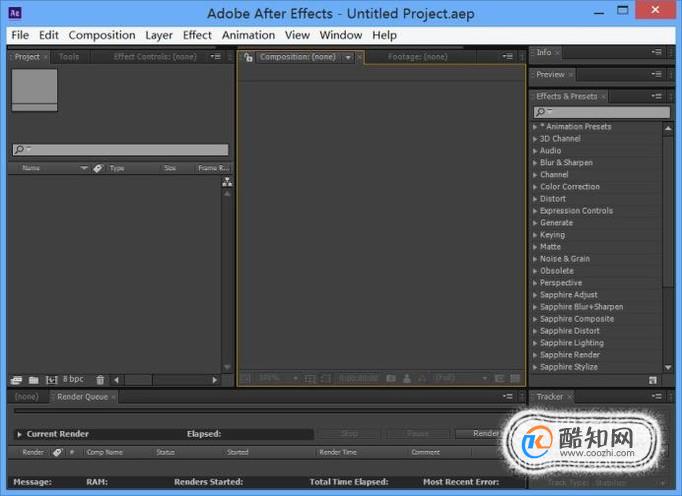Open the Window menu

[x=341, y=35]
